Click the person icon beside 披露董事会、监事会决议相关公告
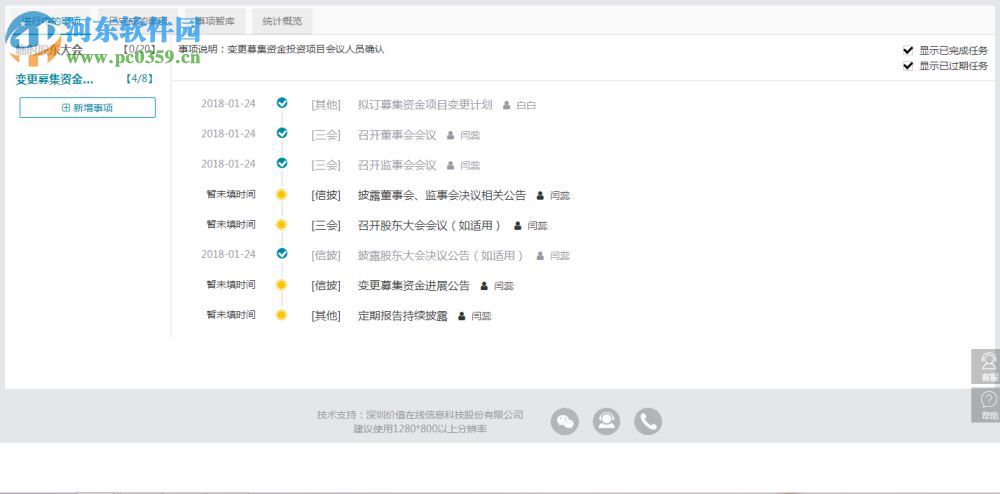Viewport: 1000px width, 494px height. tap(540, 196)
